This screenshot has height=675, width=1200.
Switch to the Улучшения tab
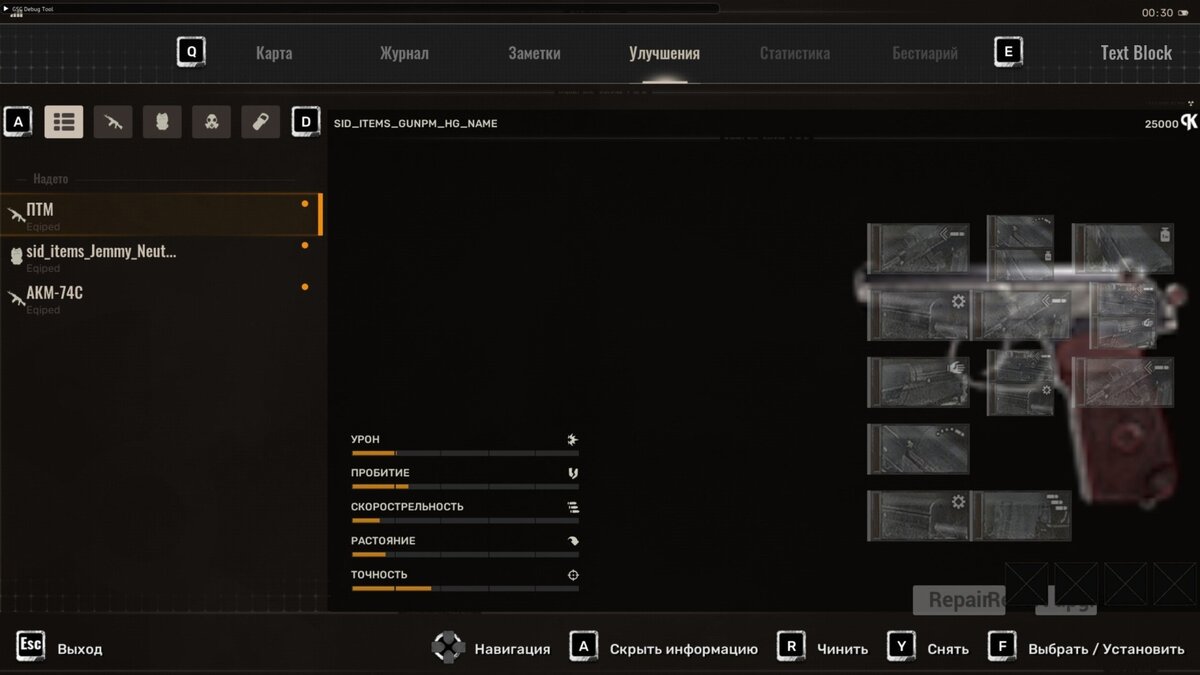point(664,54)
